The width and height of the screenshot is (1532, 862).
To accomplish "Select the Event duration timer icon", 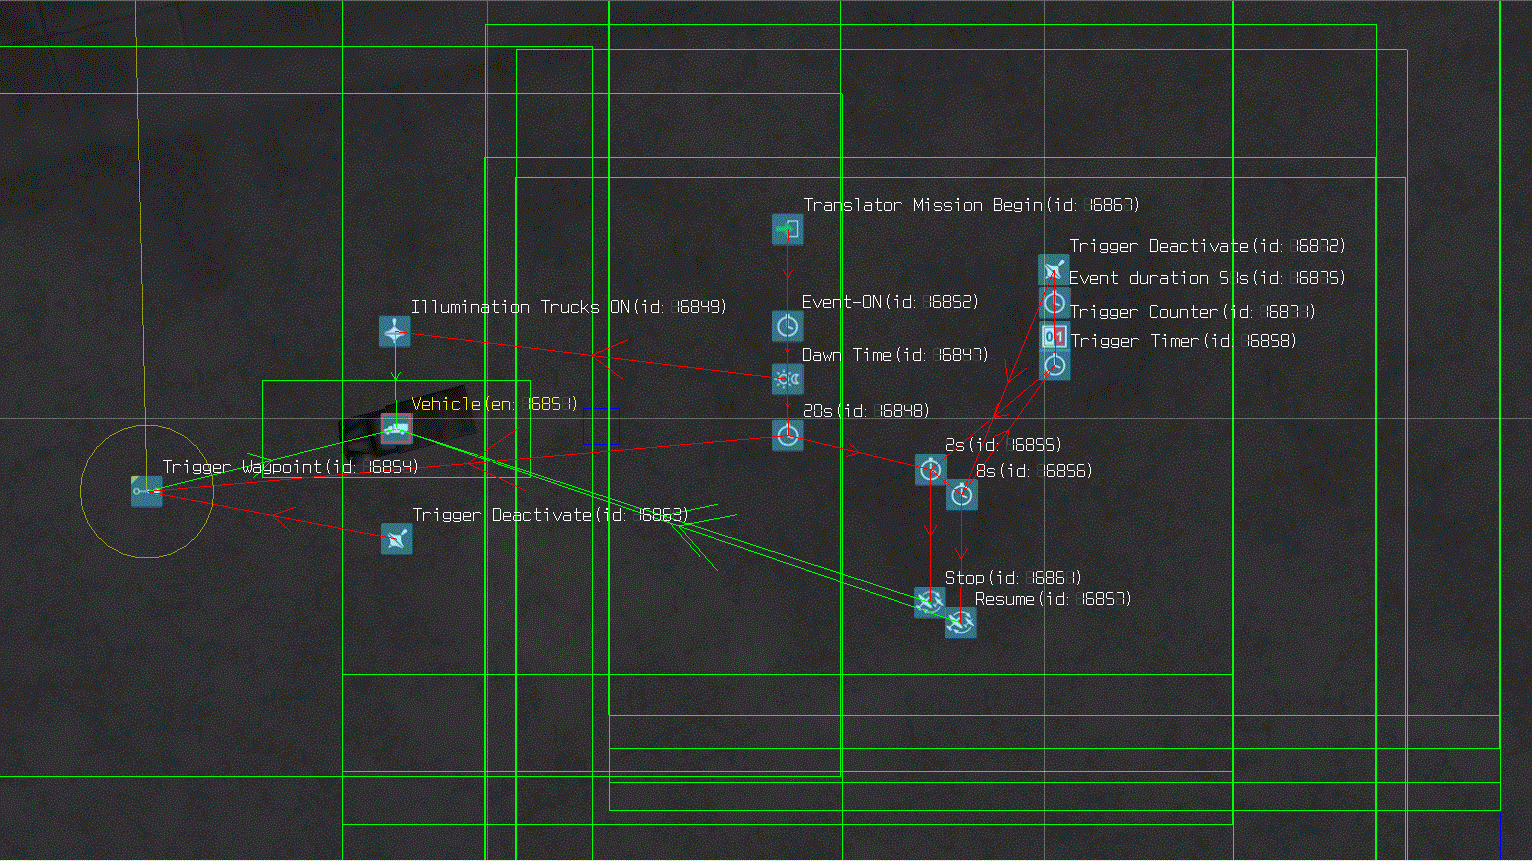I will [1054, 303].
